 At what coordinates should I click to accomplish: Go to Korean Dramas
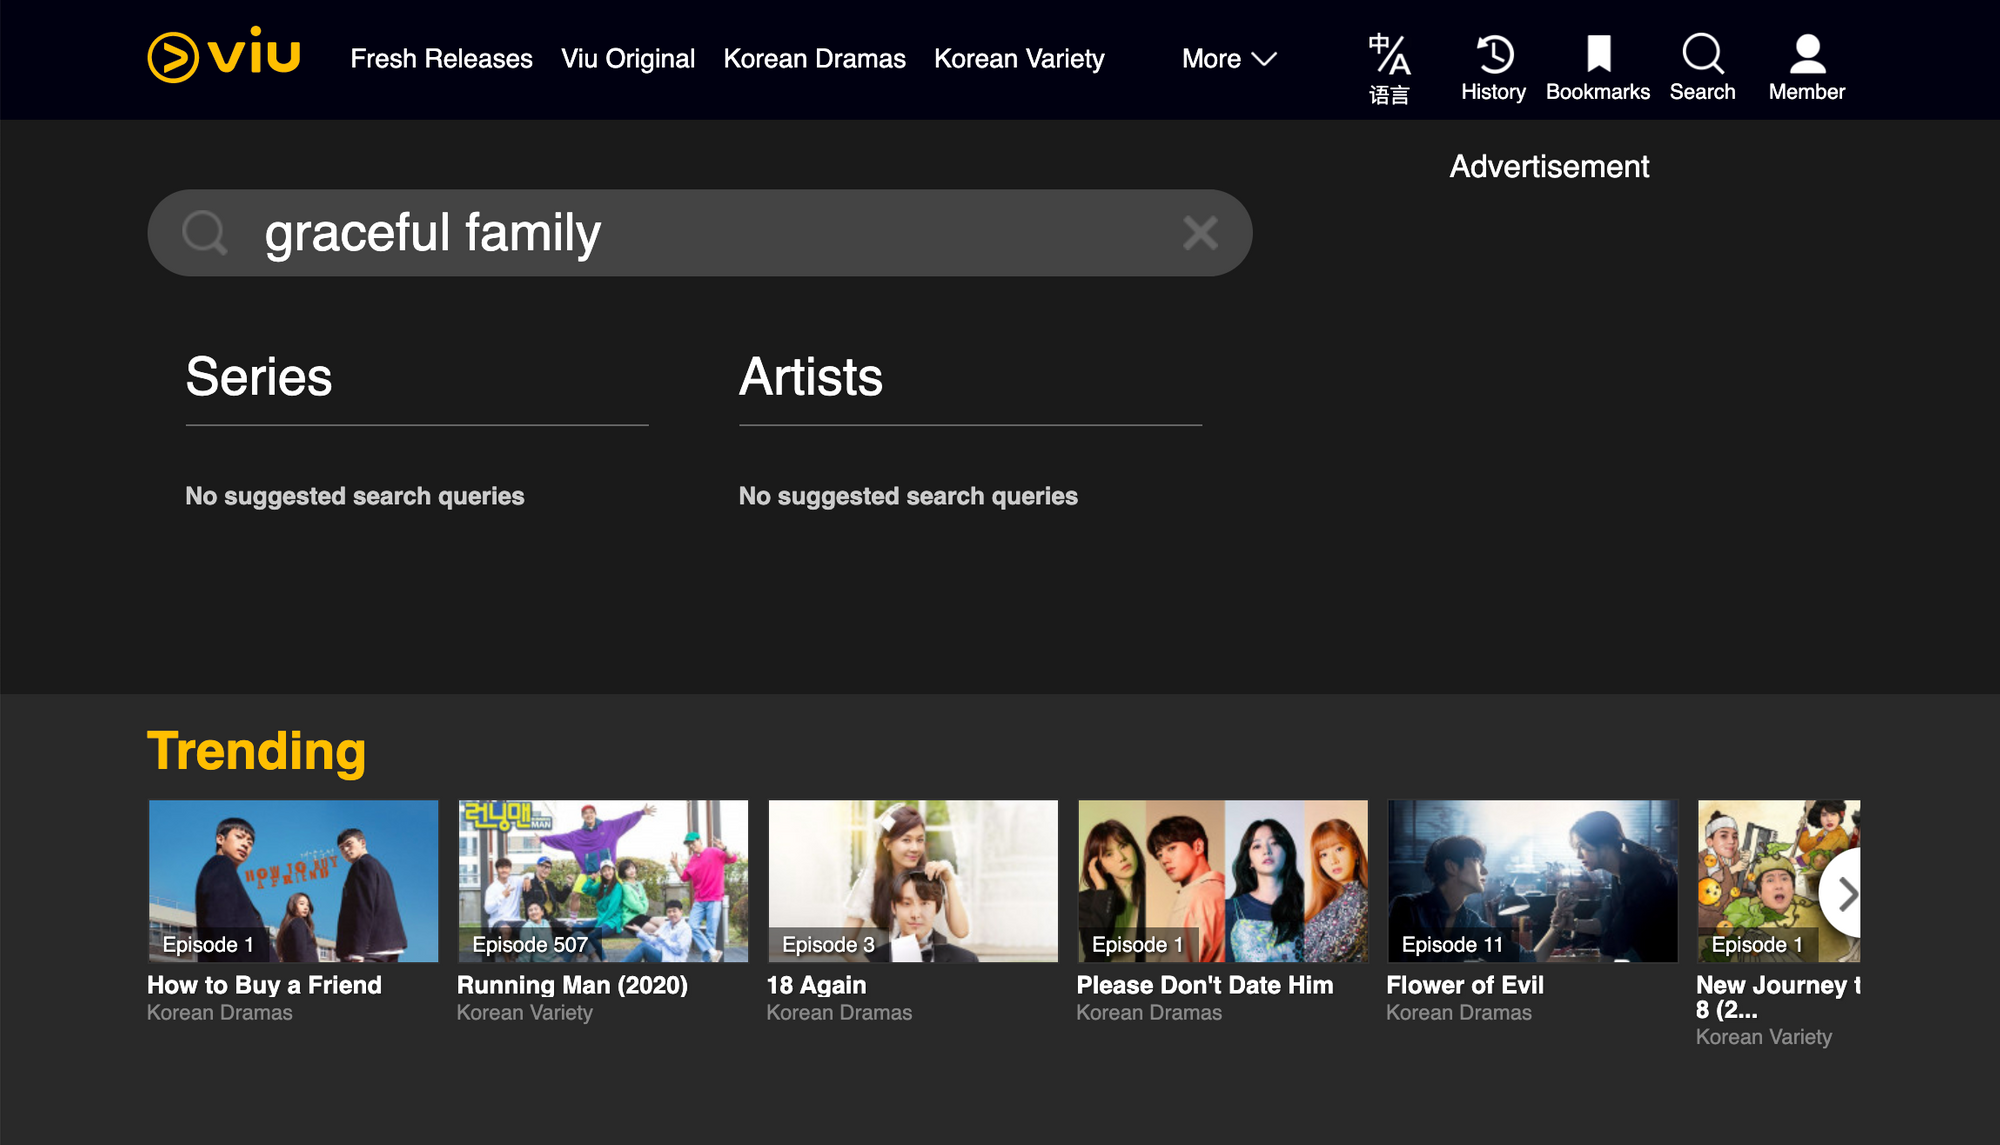click(814, 59)
